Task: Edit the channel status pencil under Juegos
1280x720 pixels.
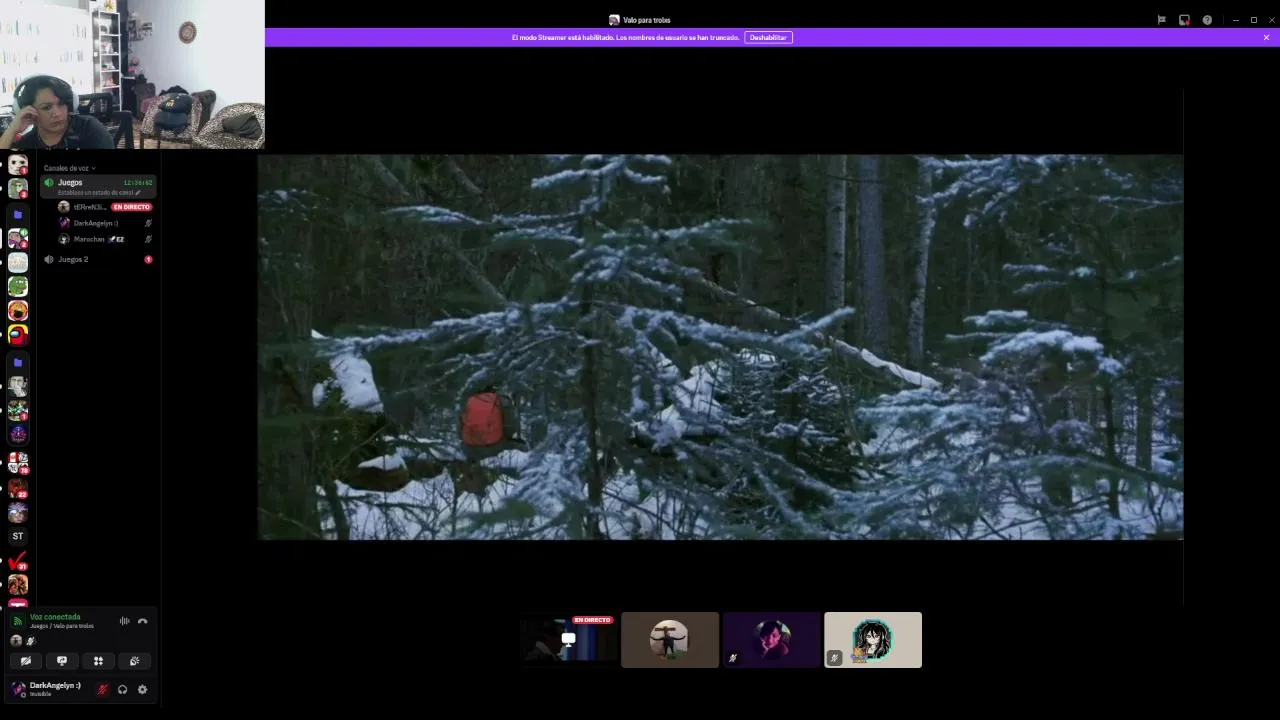Action: (138, 192)
